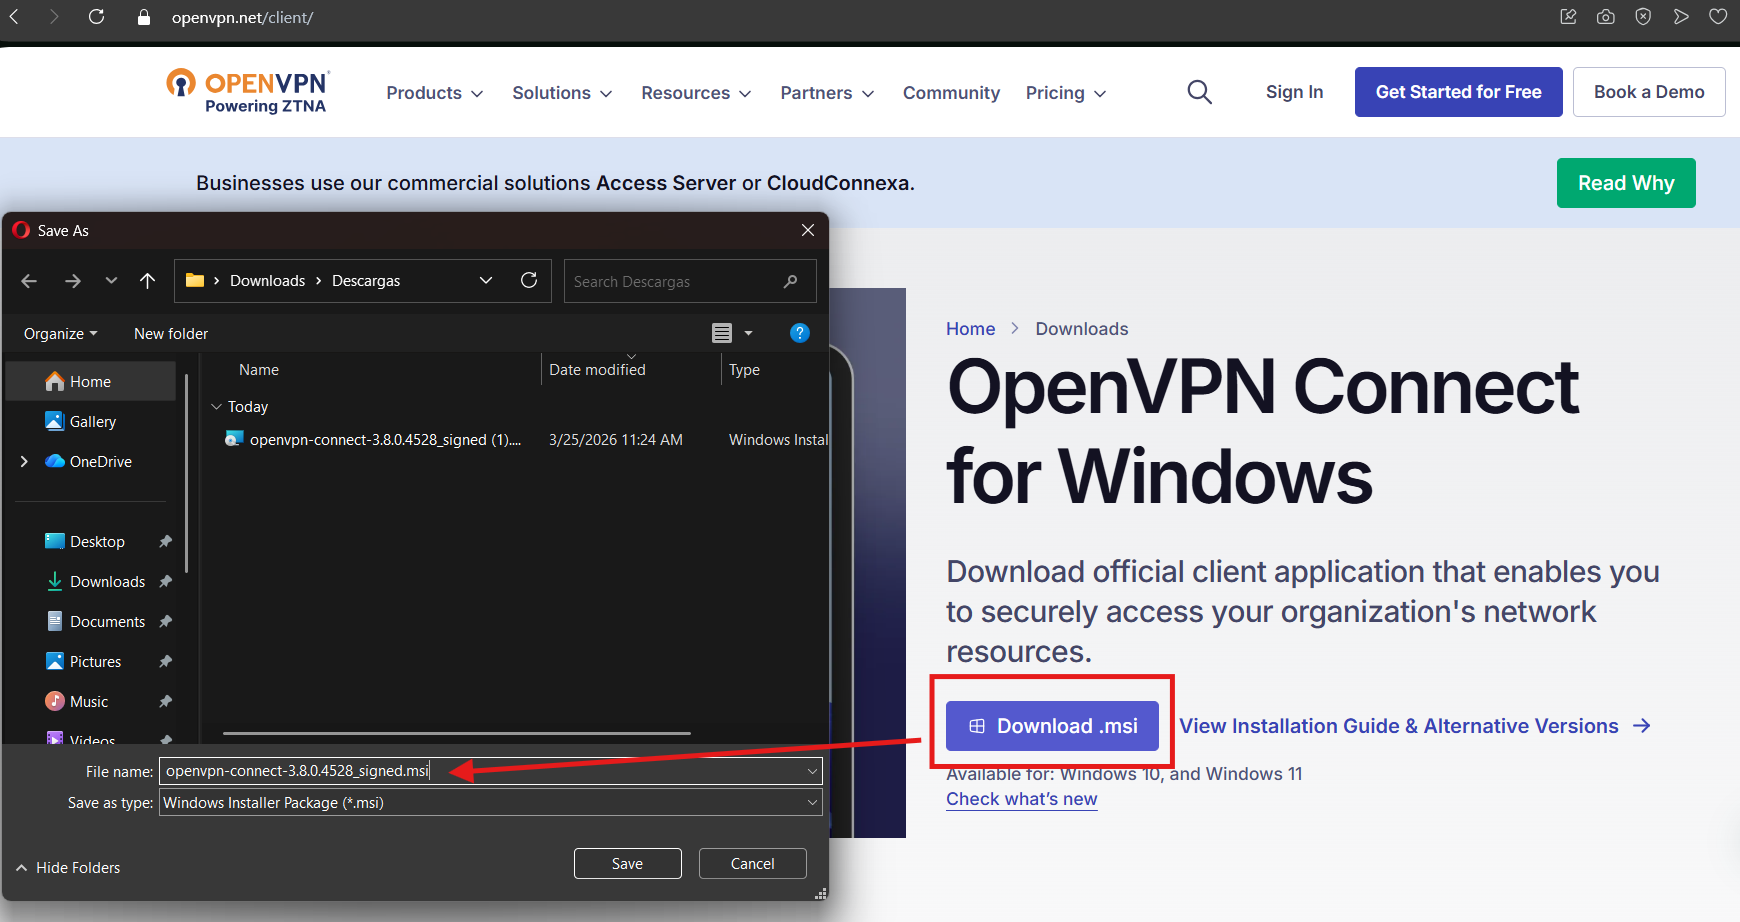
Task: Change folder view layout icon
Action: point(722,333)
